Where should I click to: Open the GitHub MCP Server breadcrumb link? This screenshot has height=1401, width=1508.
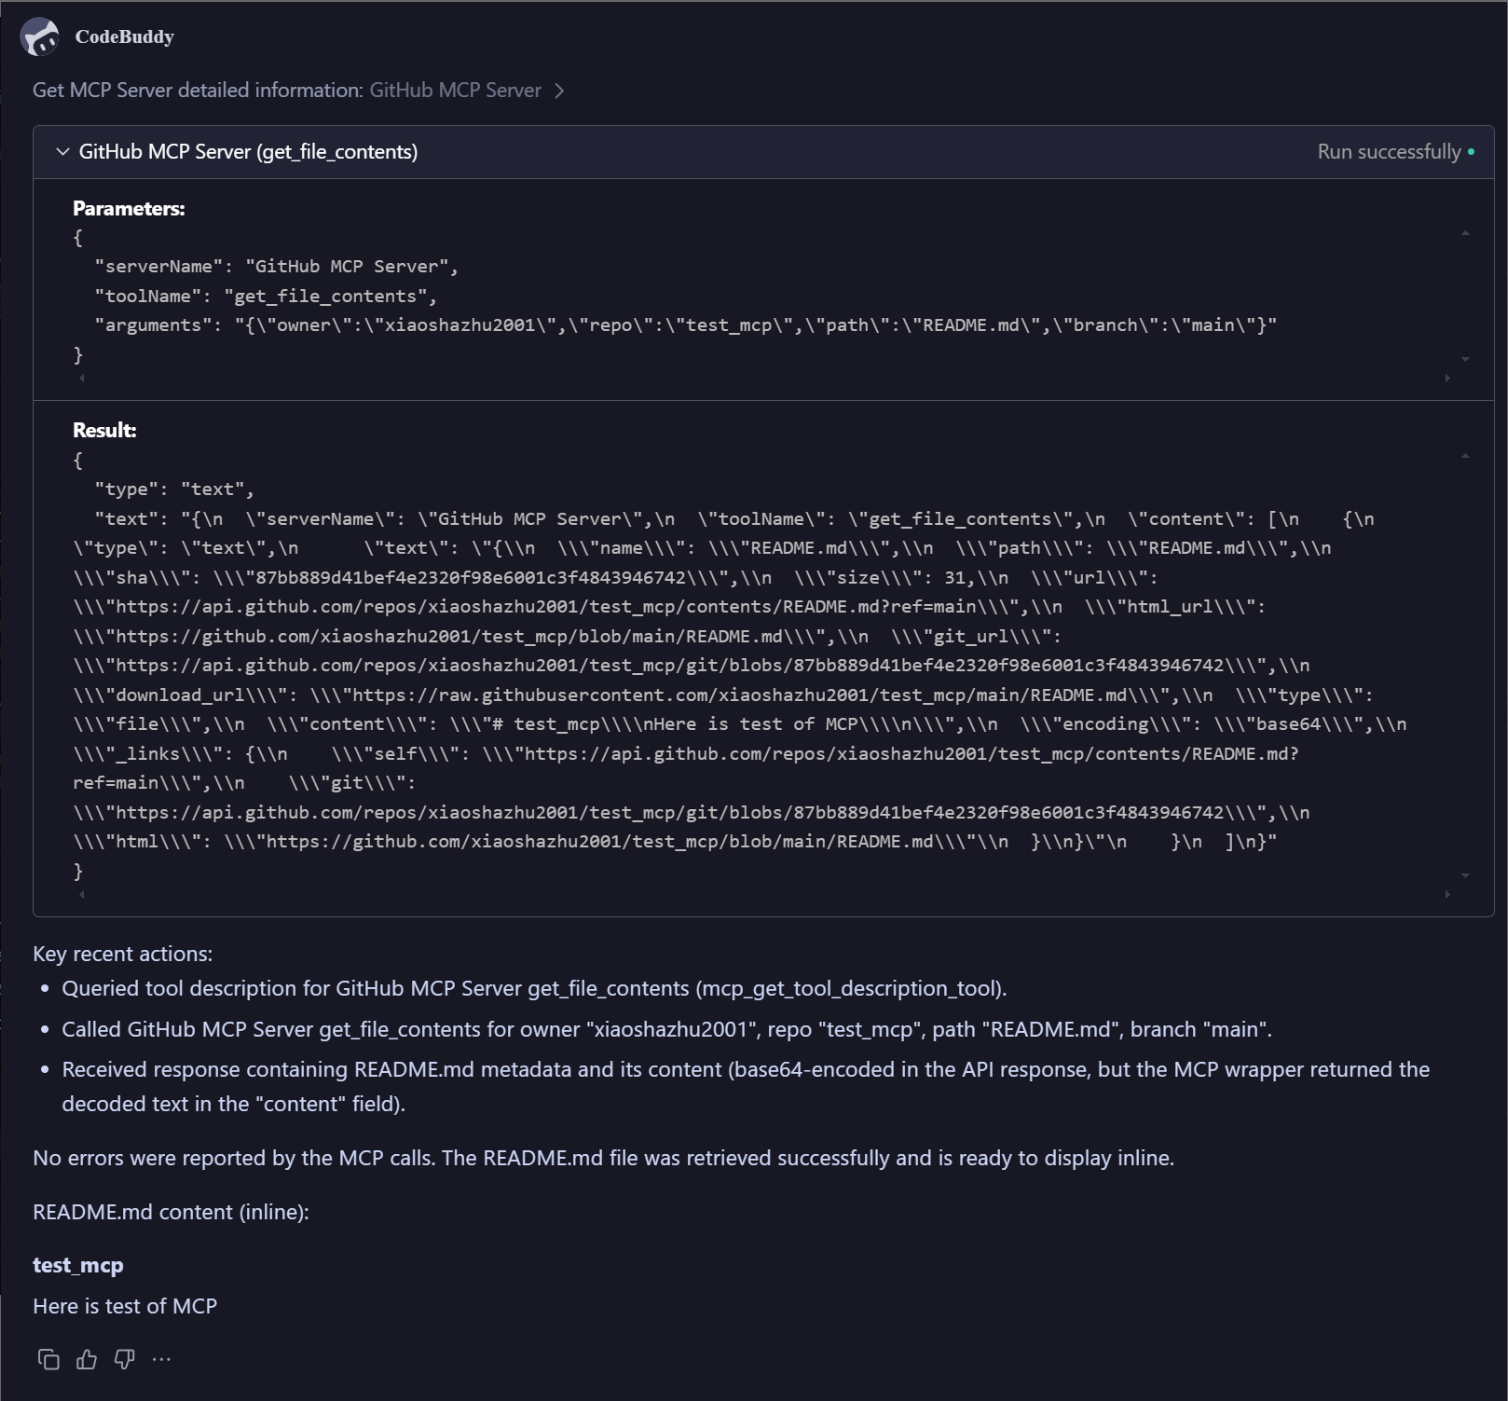tap(454, 90)
